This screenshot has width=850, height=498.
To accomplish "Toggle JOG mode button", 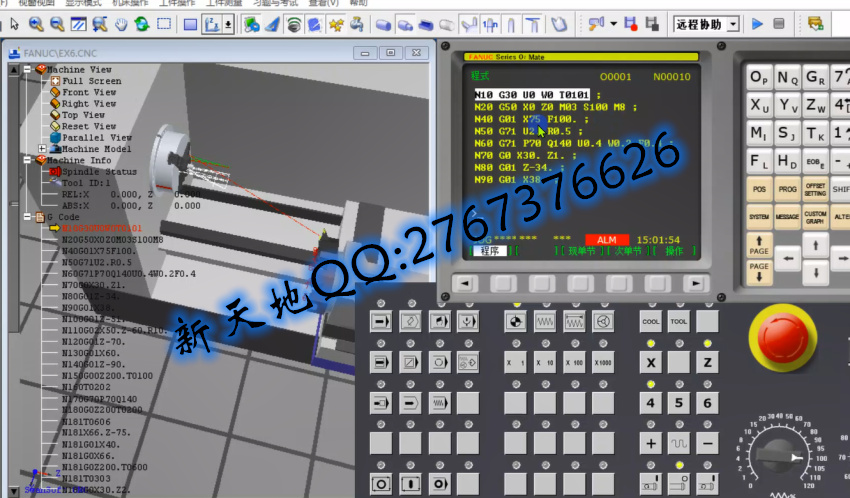I will (x=544, y=322).
